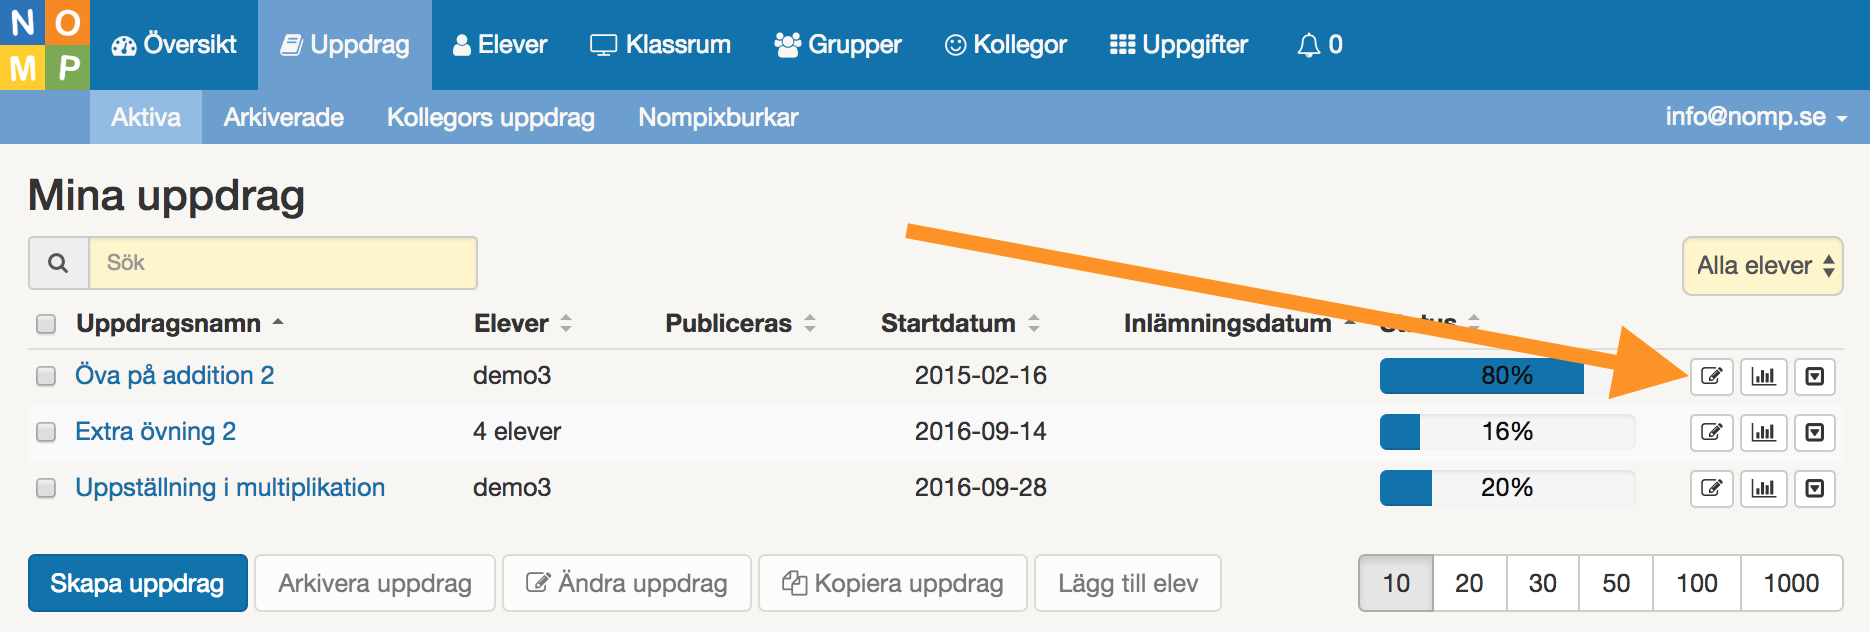Click edit icon for Öva på addition 2

pos(1711,376)
